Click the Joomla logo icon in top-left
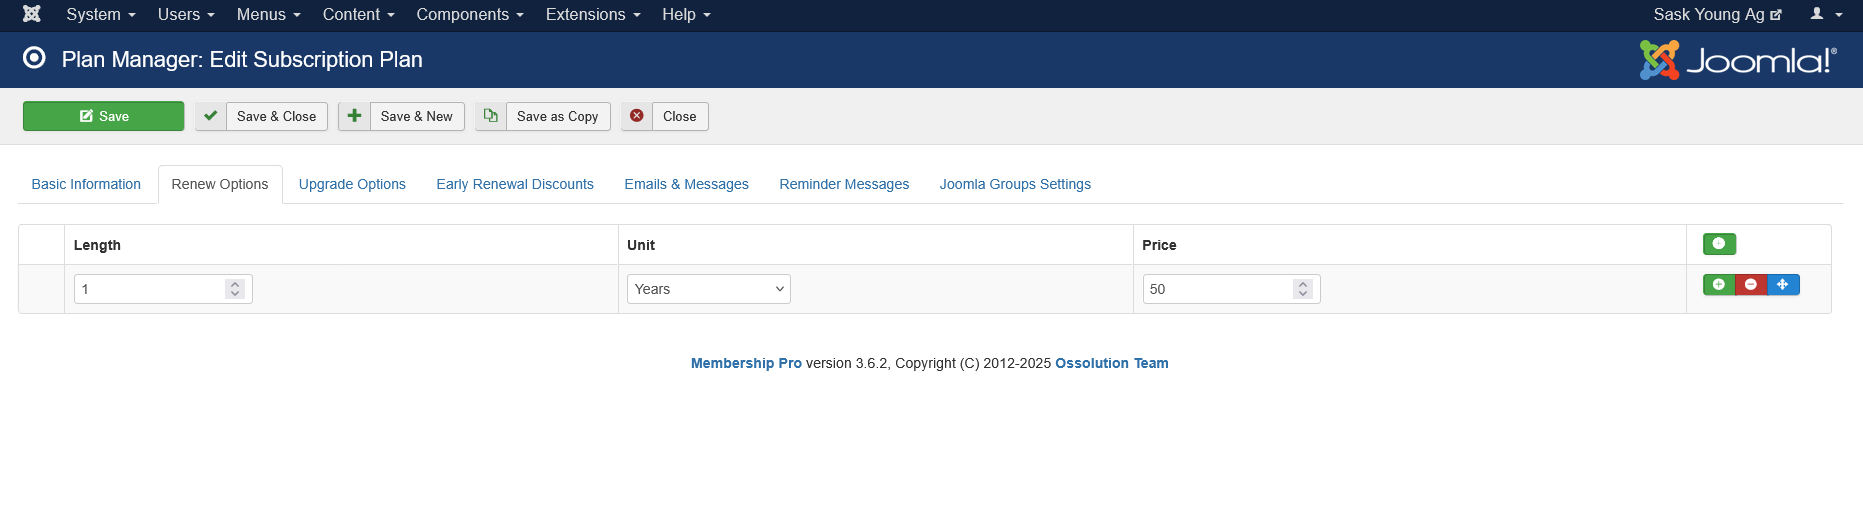Image resolution: width=1863 pixels, height=508 pixels. (x=32, y=14)
